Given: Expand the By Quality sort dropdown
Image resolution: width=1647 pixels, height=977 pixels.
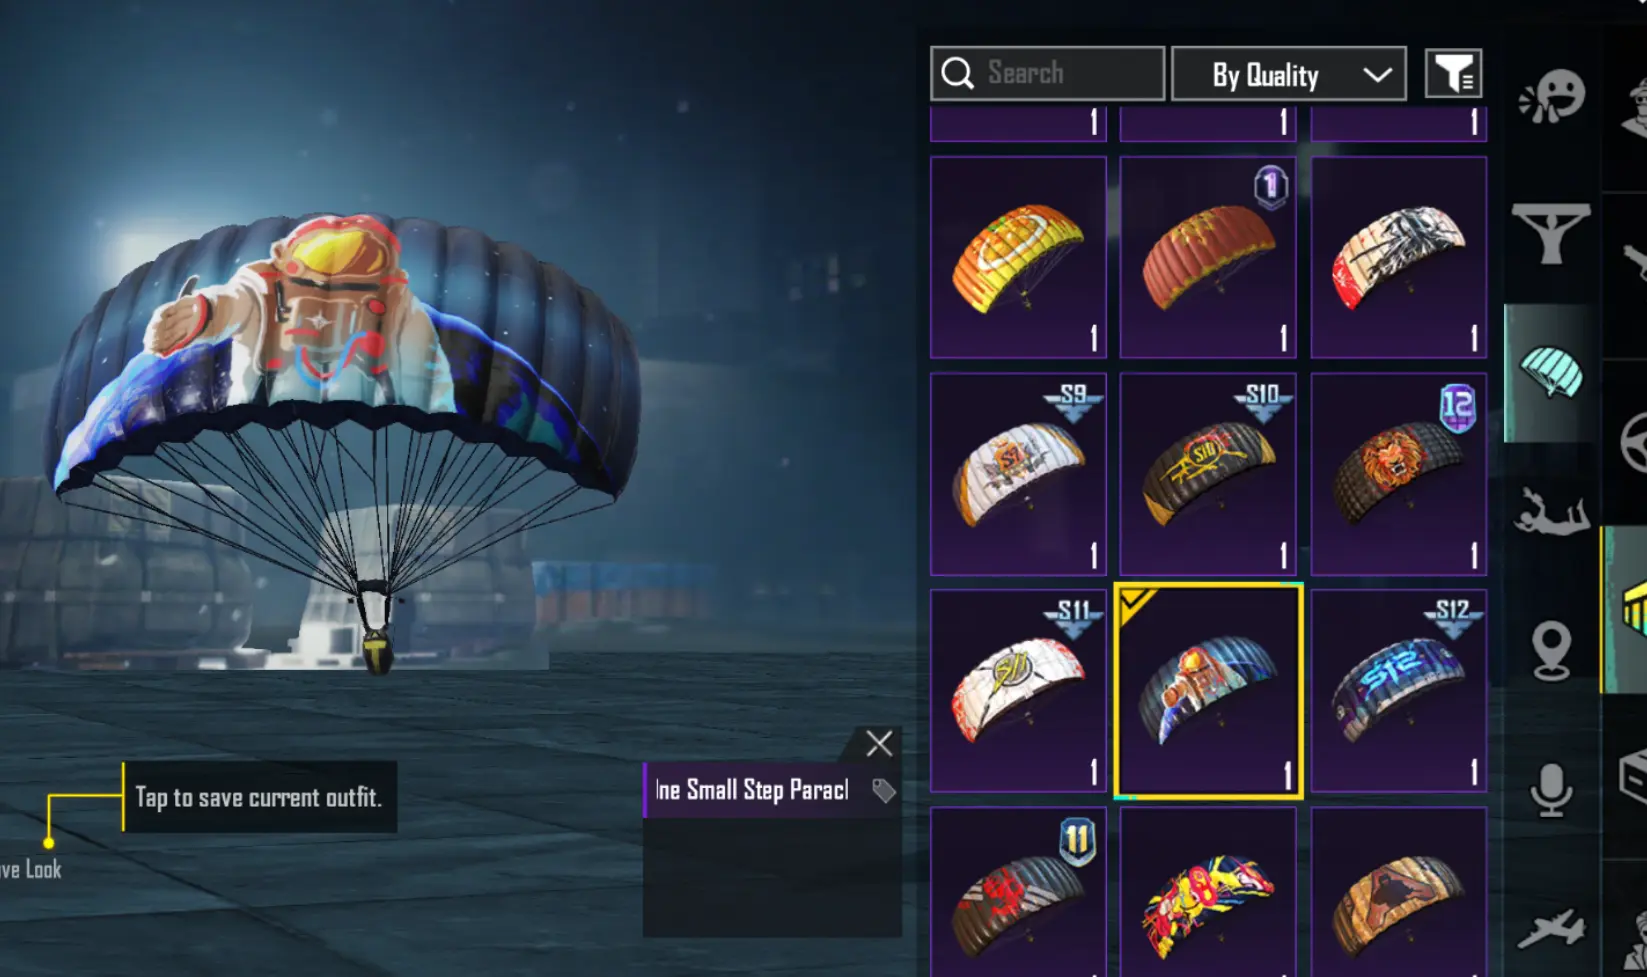Looking at the screenshot, I should pos(1288,73).
